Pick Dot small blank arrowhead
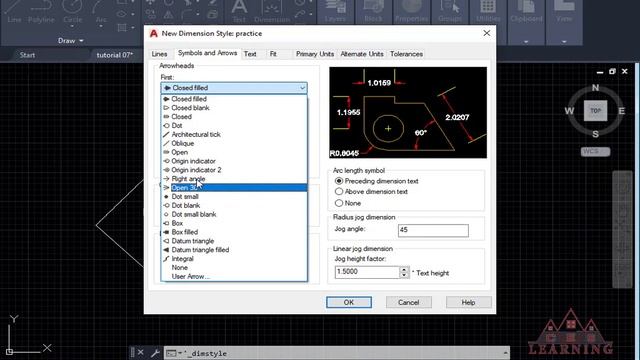Screen dimensions: 640x360 (x=234, y=214)
